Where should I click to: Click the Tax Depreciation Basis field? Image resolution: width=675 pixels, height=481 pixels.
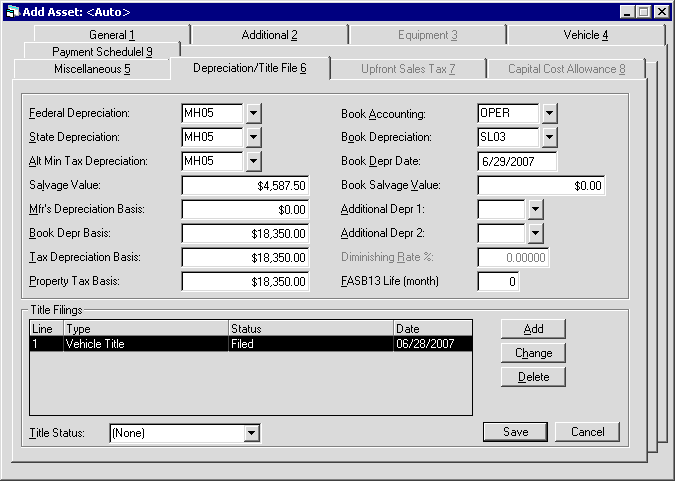coord(245,258)
